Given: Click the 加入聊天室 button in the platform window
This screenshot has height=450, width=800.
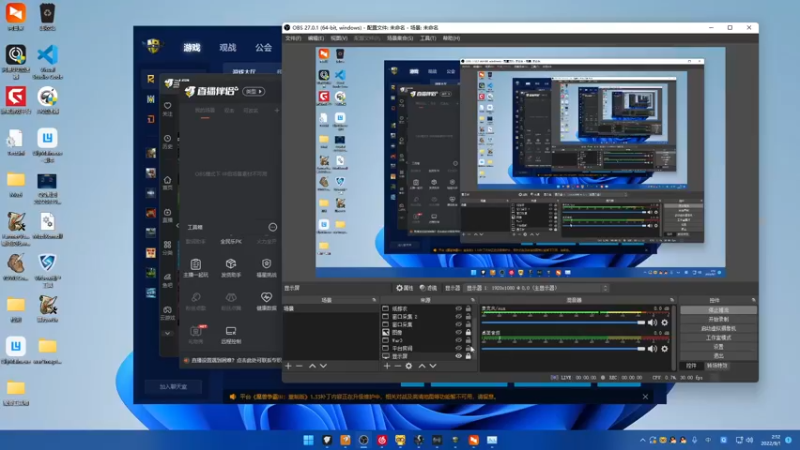Looking at the screenshot, I should tap(173, 387).
